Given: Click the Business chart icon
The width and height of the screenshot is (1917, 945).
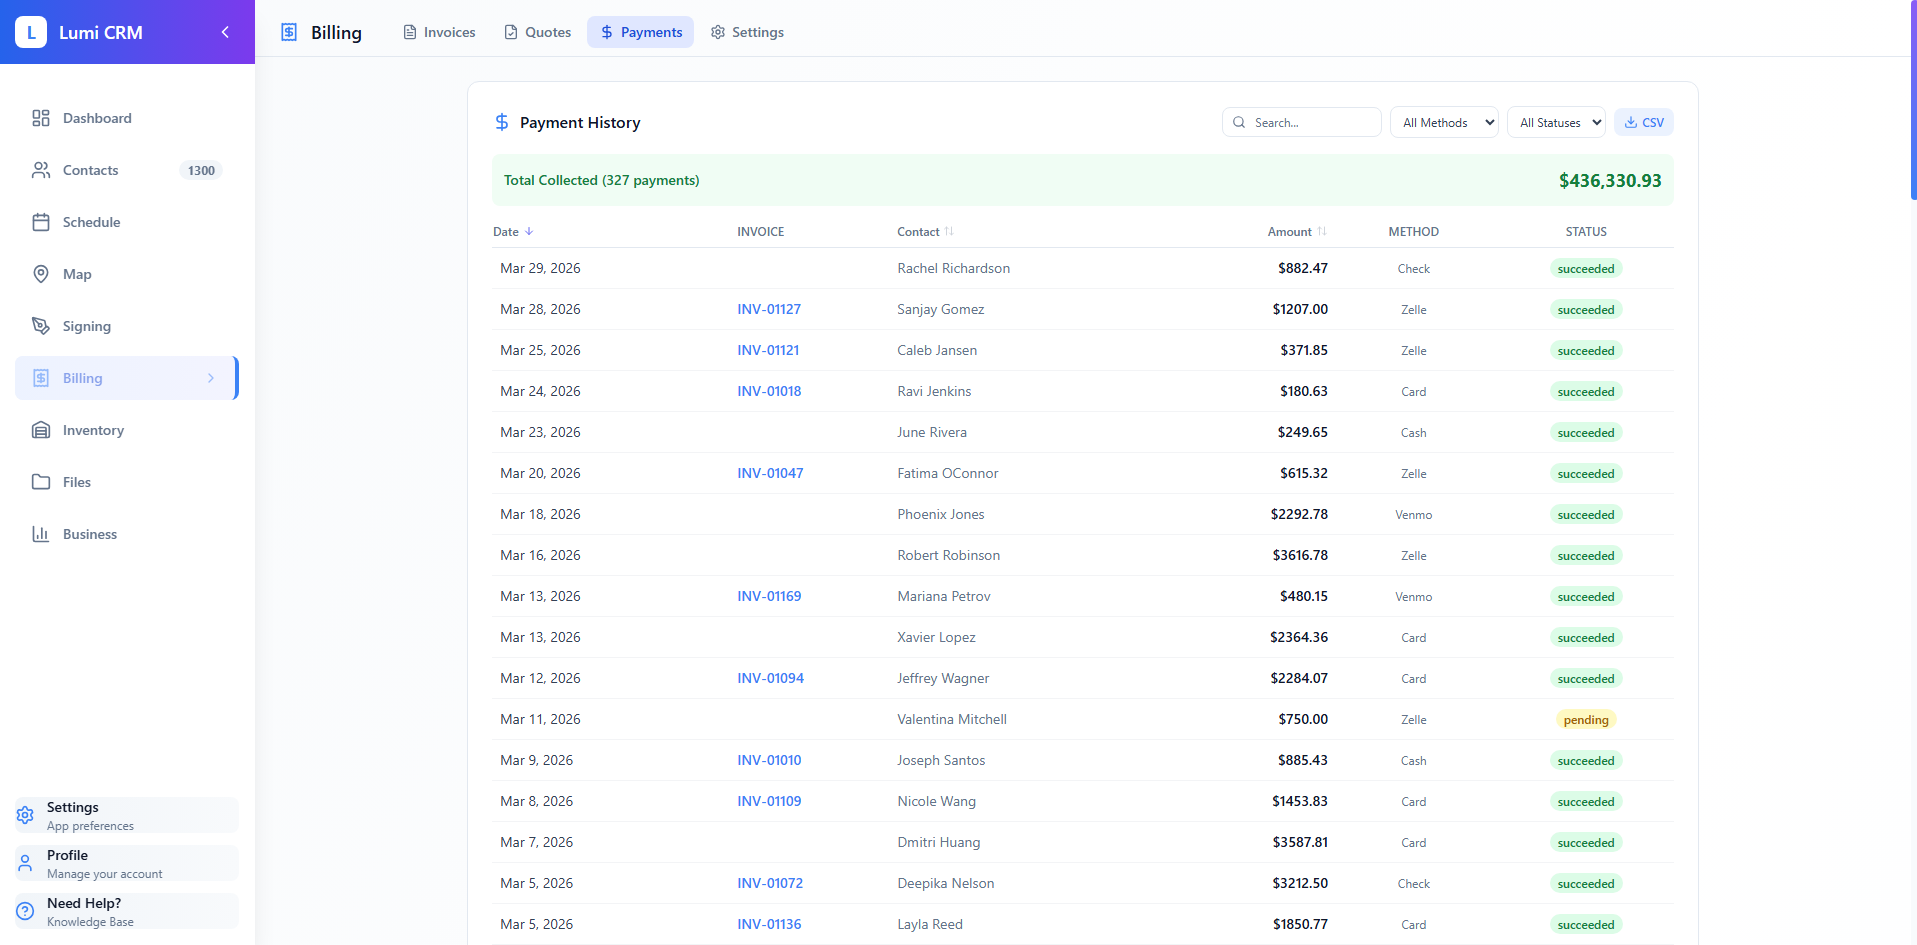Looking at the screenshot, I should pyautogui.click(x=41, y=534).
